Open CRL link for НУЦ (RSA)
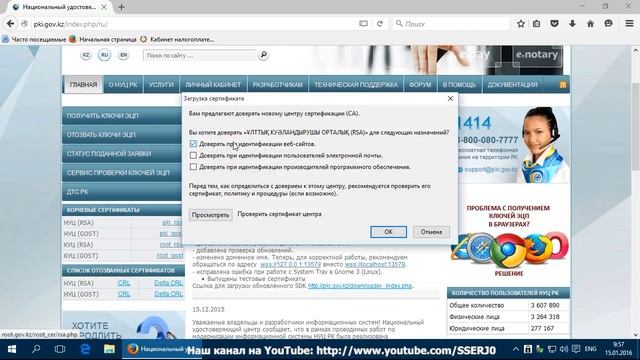 tap(124, 283)
